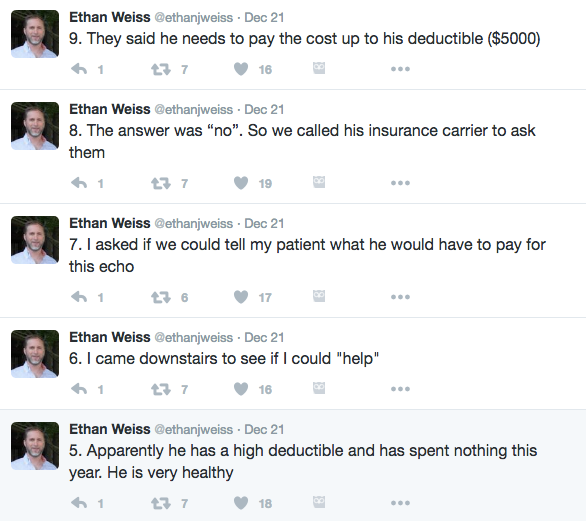This screenshot has height=521, width=586.
Task: Open more options on tweet 5
Action: (400, 503)
